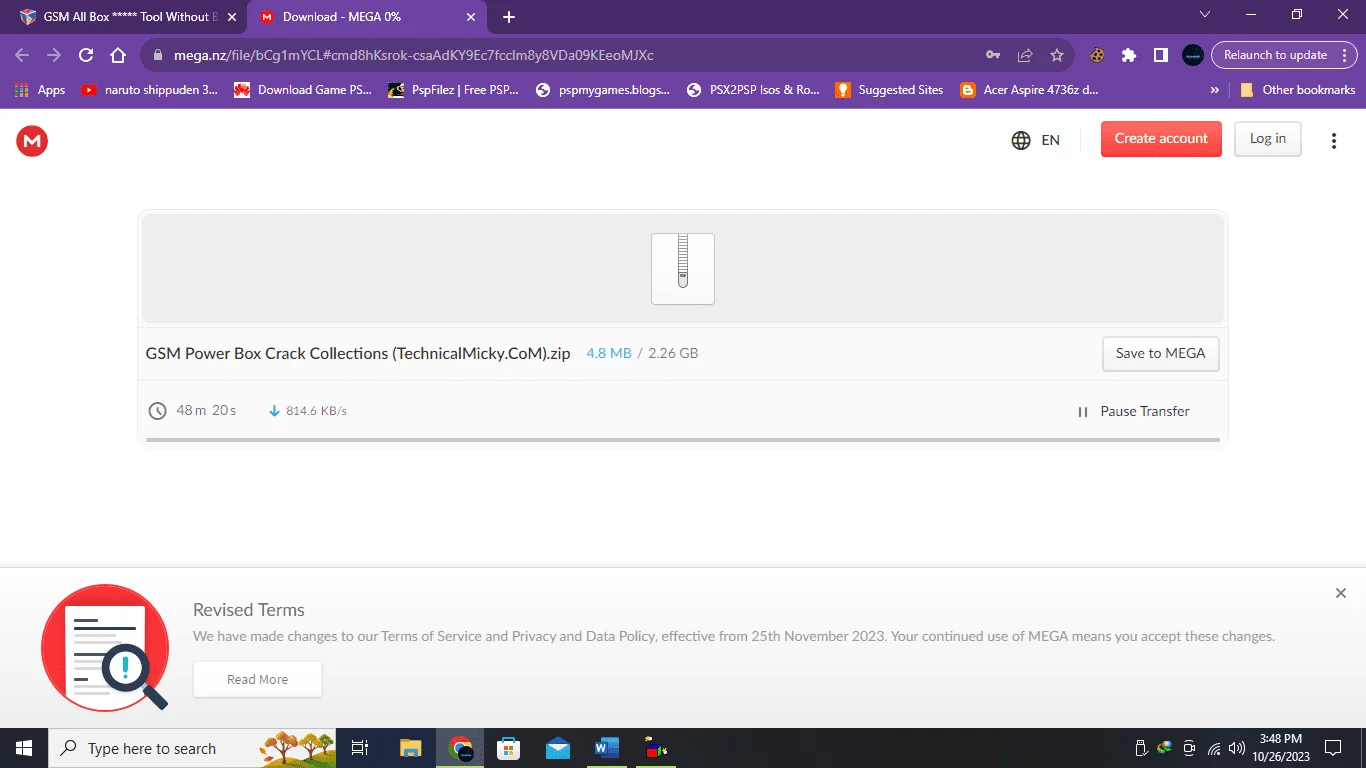Image resolution: width=1366 pixels, height=768 pixels.
Task: Open File Explorer from the taskbar
Action: tap(411, 748)
